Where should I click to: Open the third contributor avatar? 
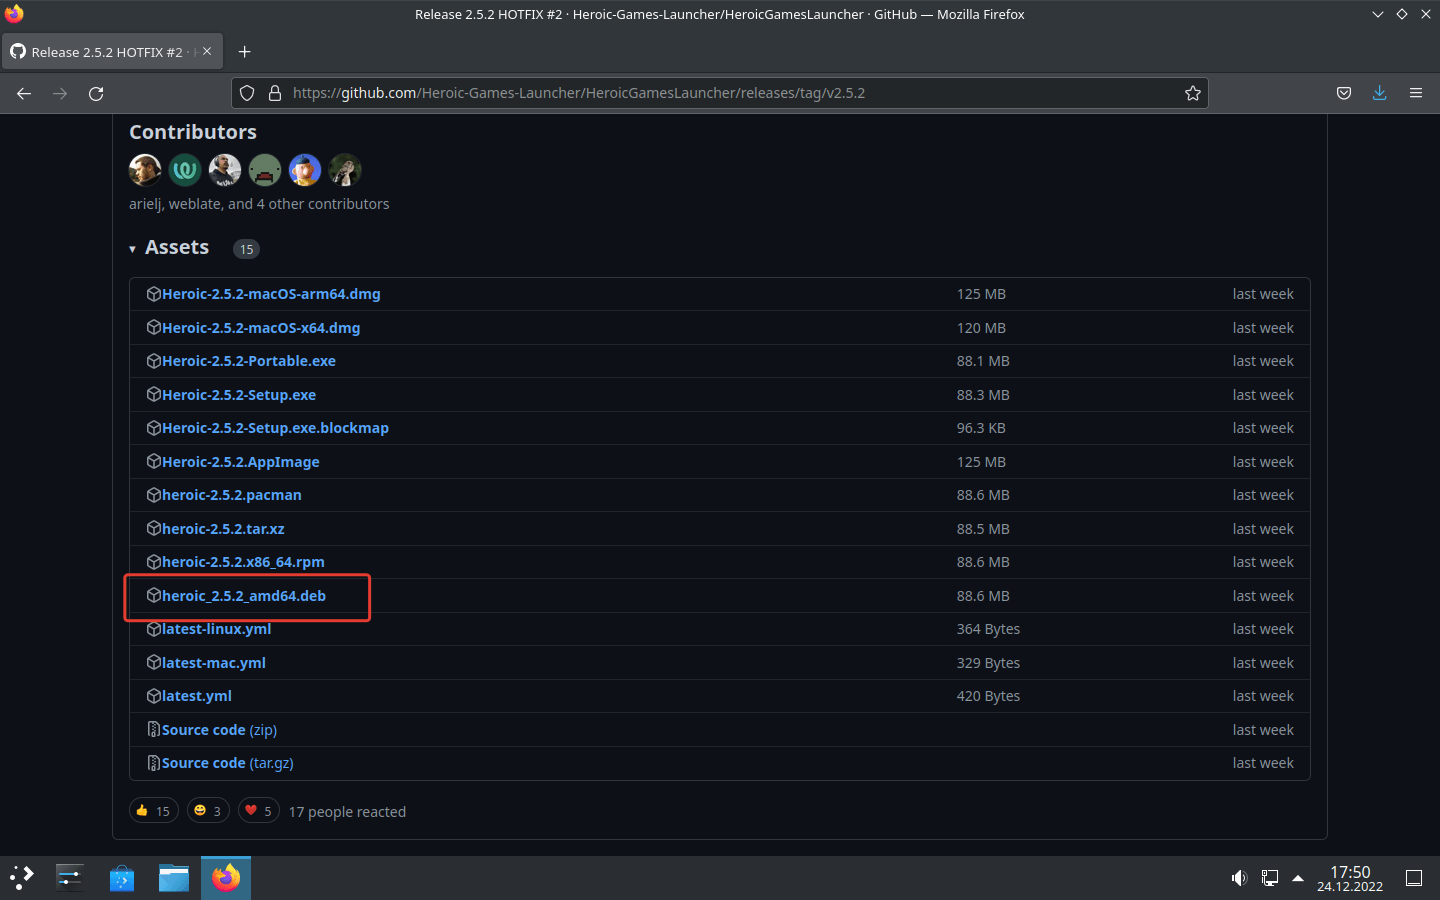pos(225,170)
